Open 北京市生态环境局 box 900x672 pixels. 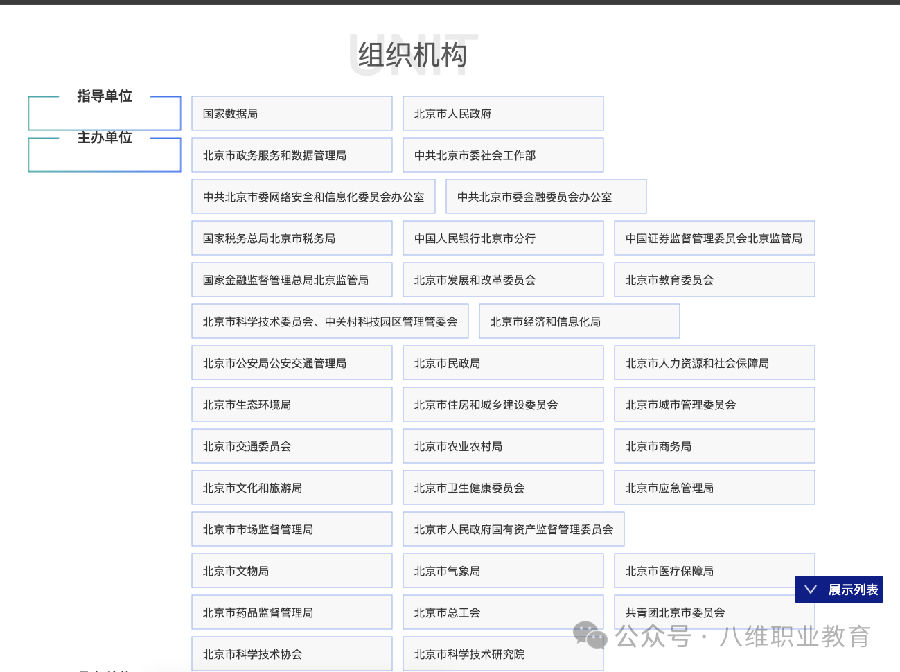click(291, 405)
